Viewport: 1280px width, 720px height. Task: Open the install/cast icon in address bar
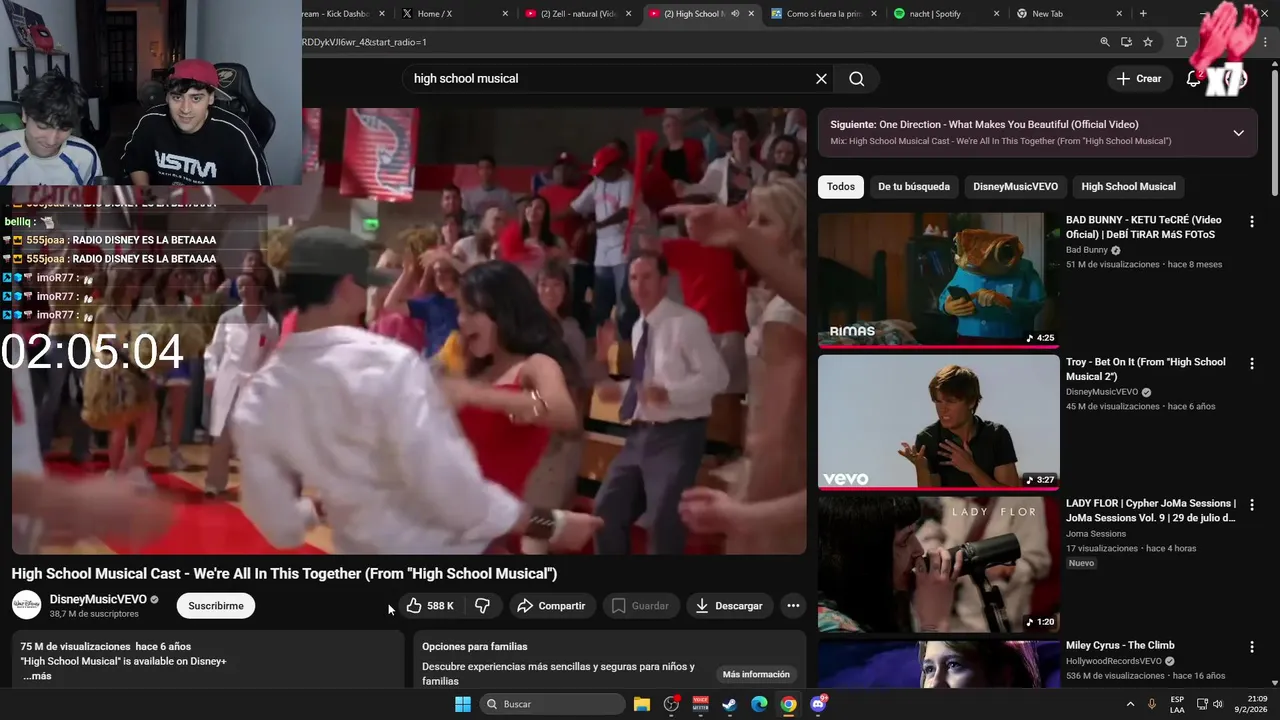pyautogui.click(x=1127, y=42)
